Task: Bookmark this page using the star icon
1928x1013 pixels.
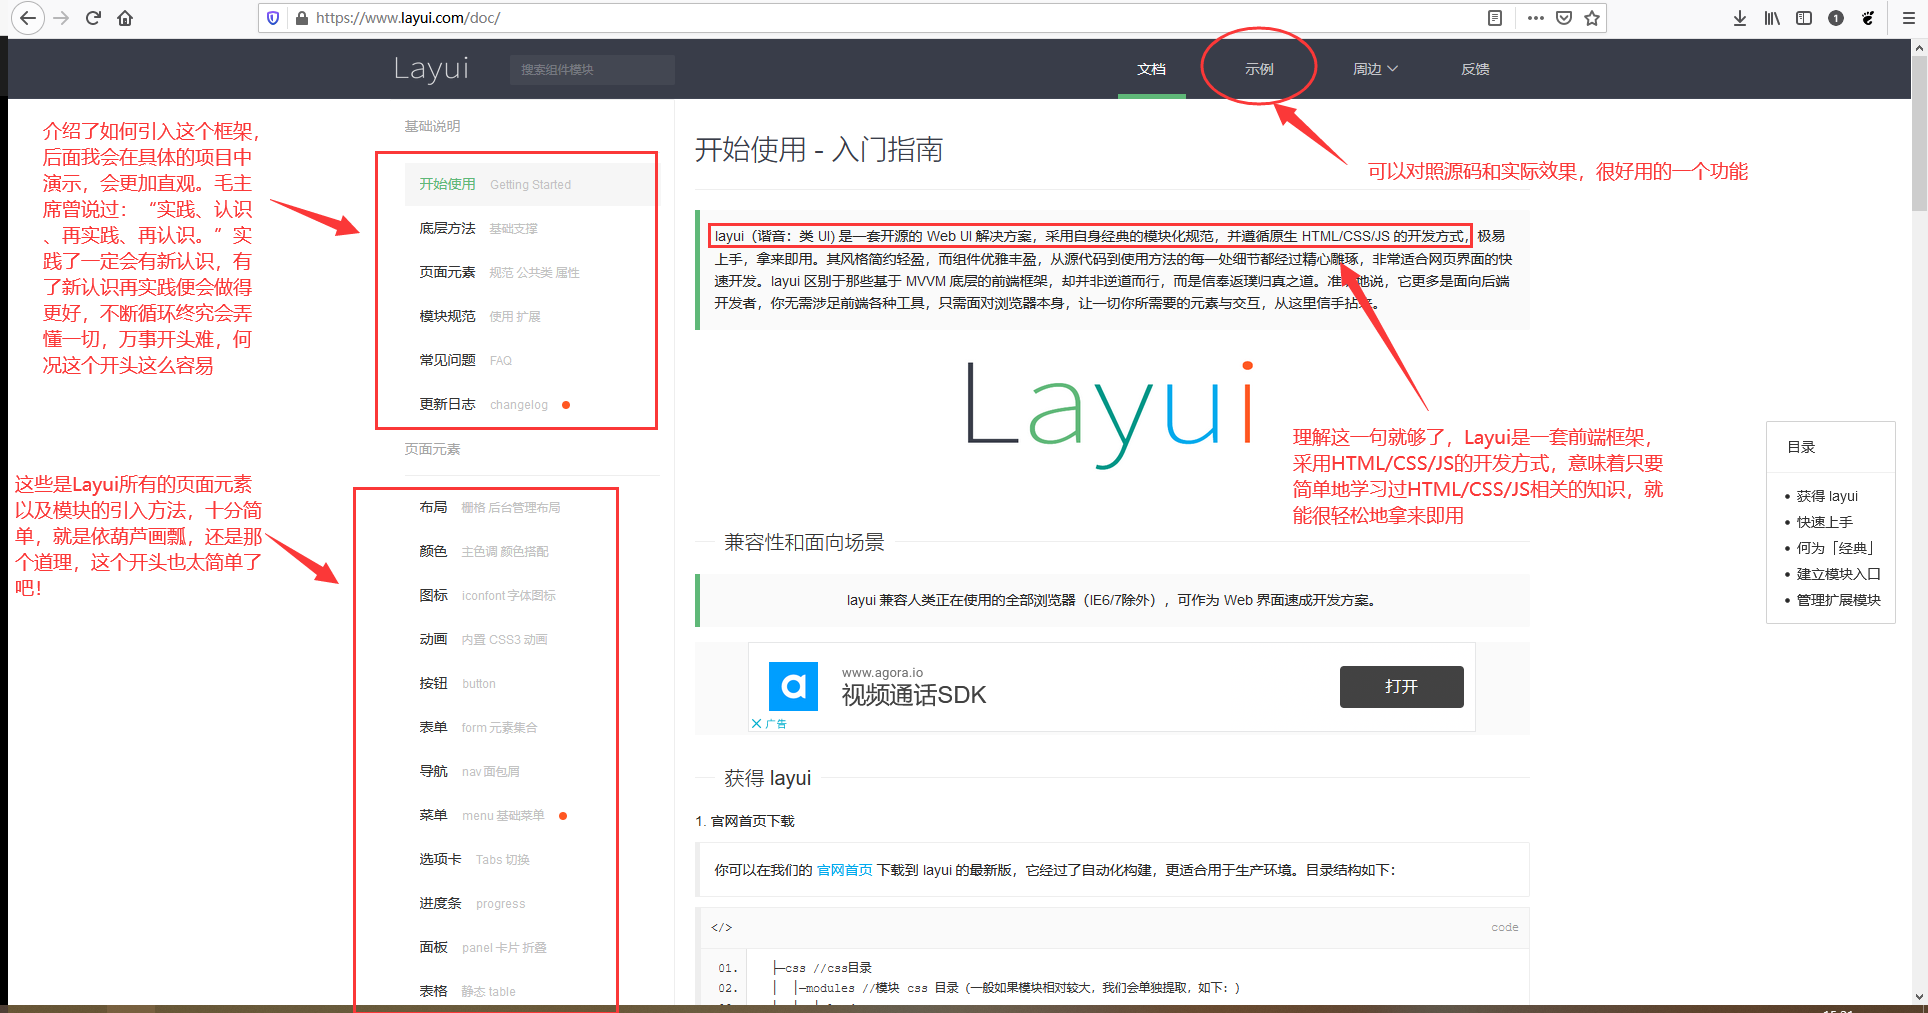Action: [x=1593, y=17]
